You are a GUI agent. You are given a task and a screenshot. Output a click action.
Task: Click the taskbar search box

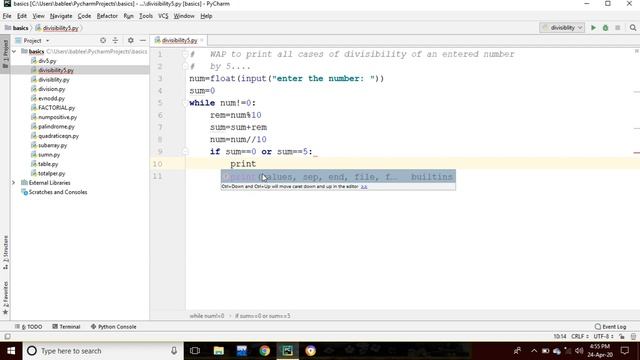coord(103,351)
